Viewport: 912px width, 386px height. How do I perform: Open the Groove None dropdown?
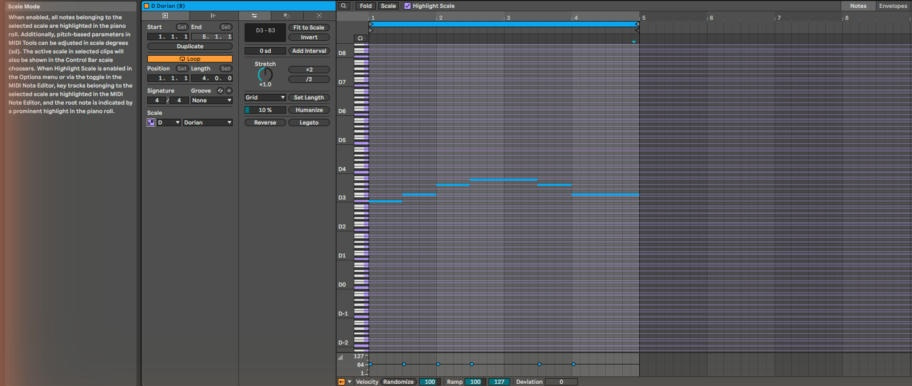click(212, 101)
